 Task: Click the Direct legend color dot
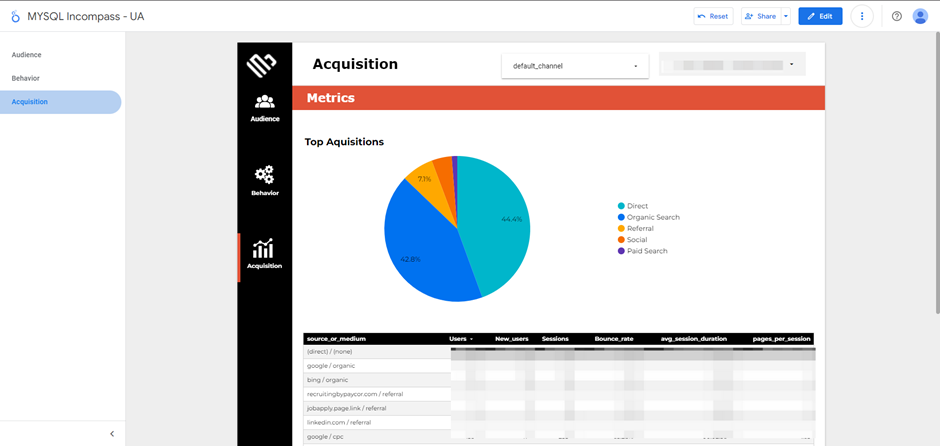click(x=621, y=206)
